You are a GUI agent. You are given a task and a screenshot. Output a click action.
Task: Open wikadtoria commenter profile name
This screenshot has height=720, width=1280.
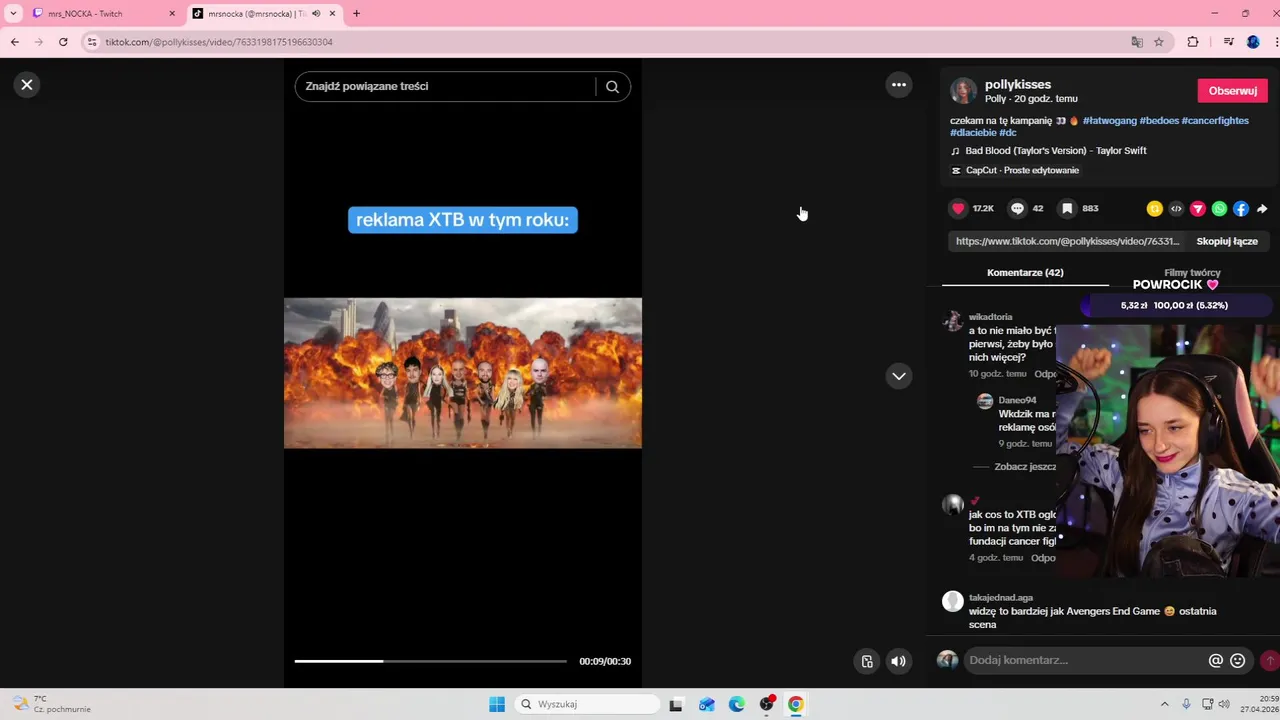[x=990, y=317]
